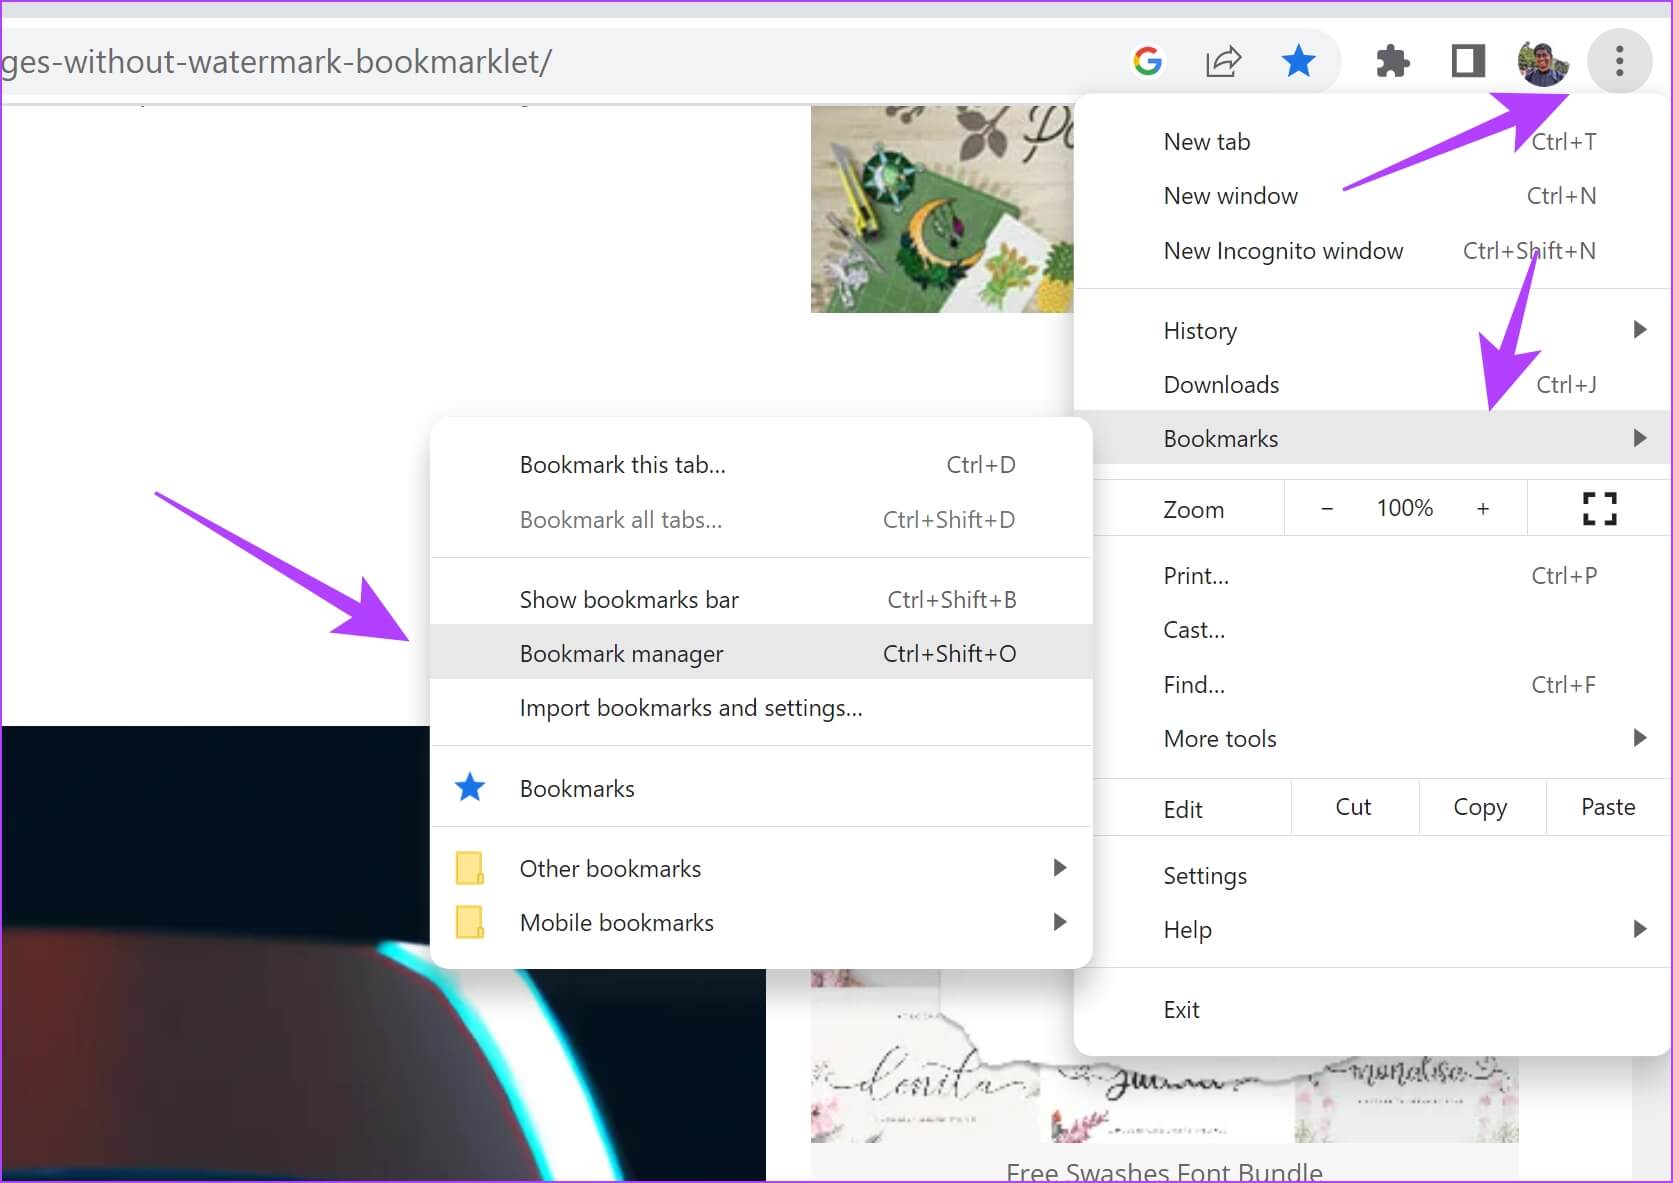The height and width of the screenshot is (1183, 1673).
Task: Expand Other bookmarks folder arrow
Action: point(1060,868)
